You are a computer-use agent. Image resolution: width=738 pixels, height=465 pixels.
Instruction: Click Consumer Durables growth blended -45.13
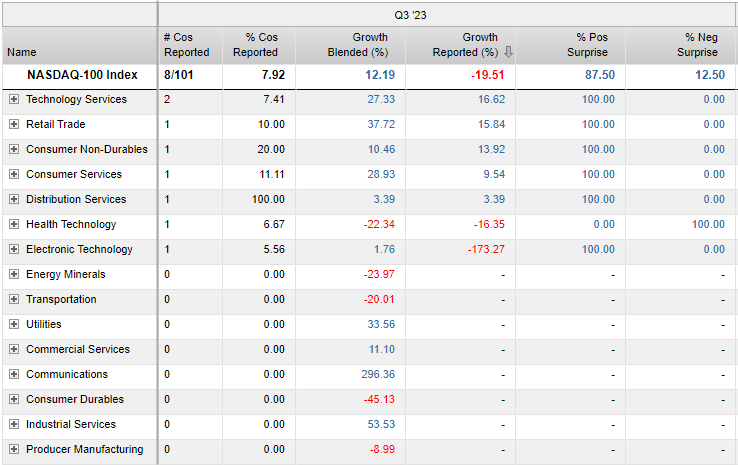tap(379, 399)
